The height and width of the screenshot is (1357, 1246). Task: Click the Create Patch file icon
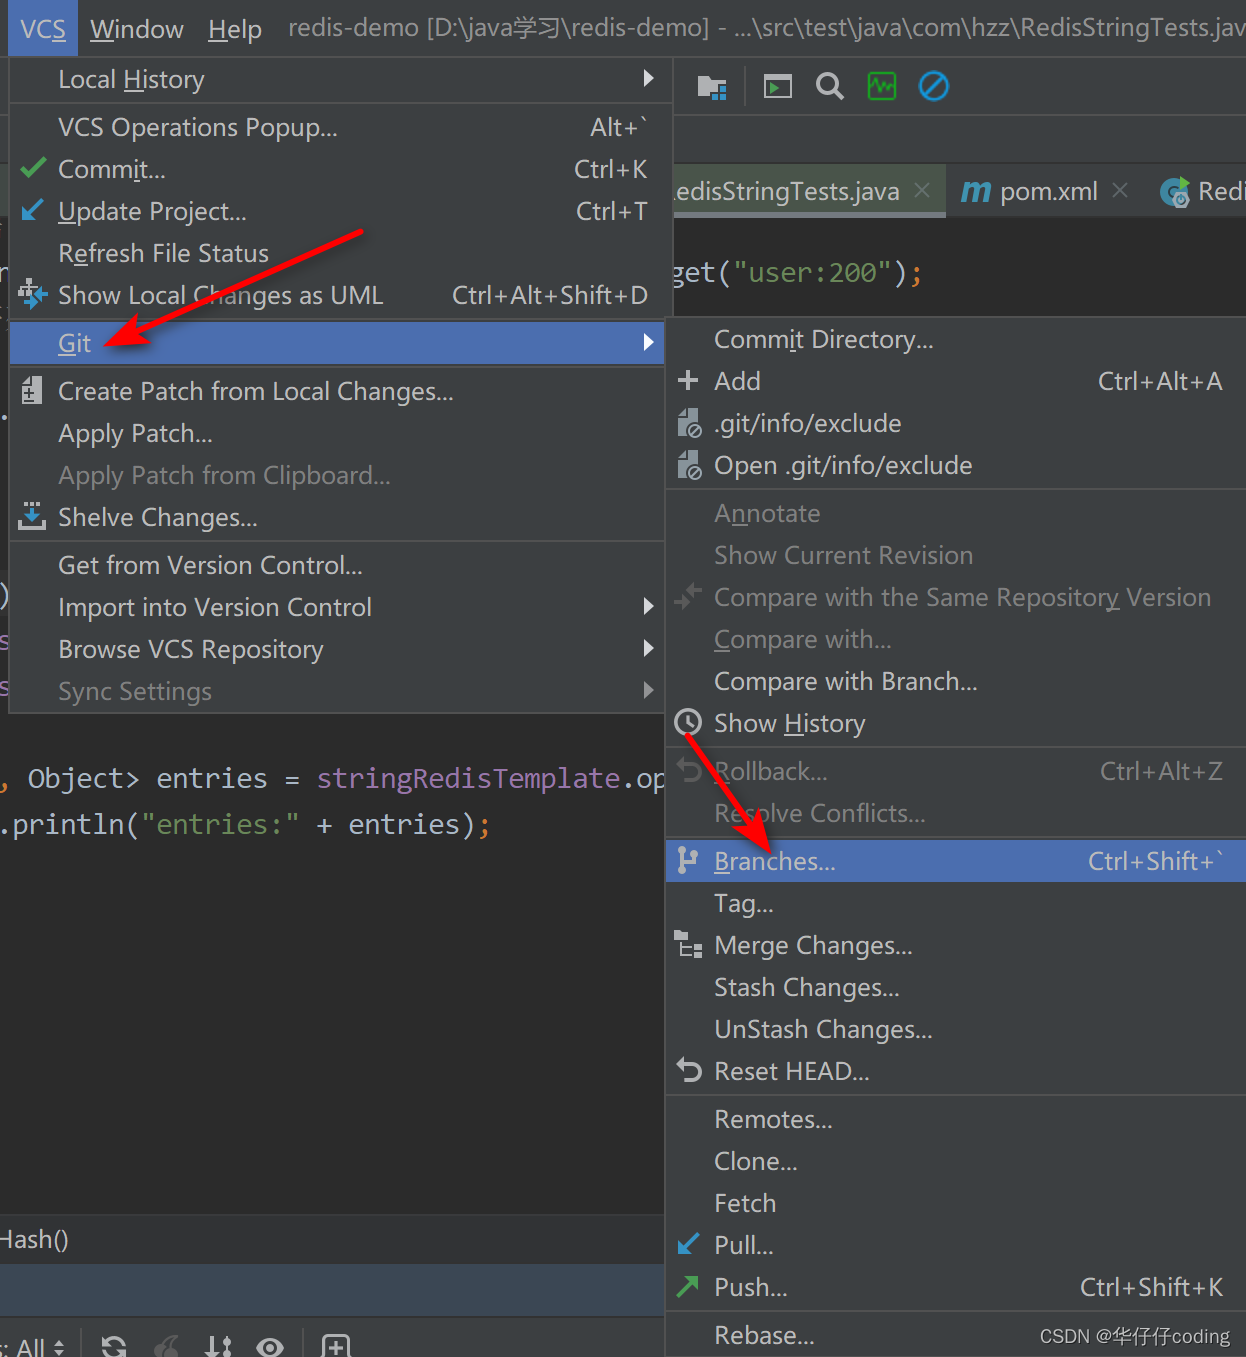tap(32, 390)
